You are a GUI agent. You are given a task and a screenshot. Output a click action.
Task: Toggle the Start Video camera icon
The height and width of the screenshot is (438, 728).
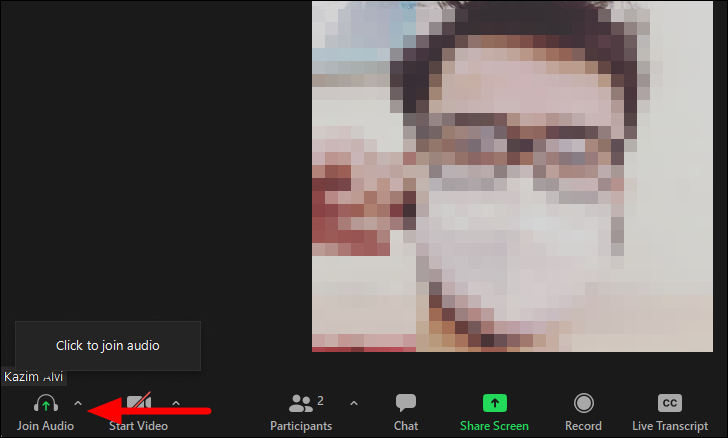coord(139,402)
